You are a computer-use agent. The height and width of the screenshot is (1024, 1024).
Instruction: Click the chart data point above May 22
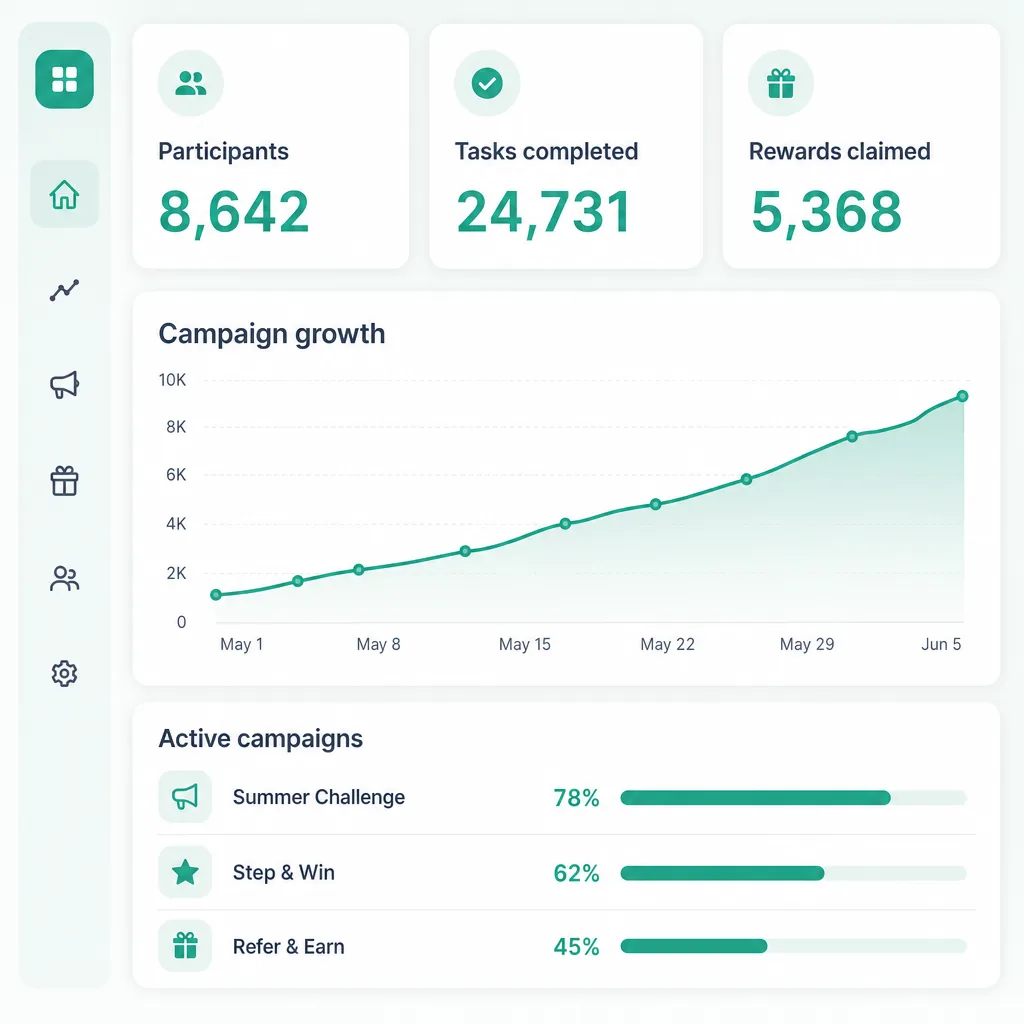point(656,504)
